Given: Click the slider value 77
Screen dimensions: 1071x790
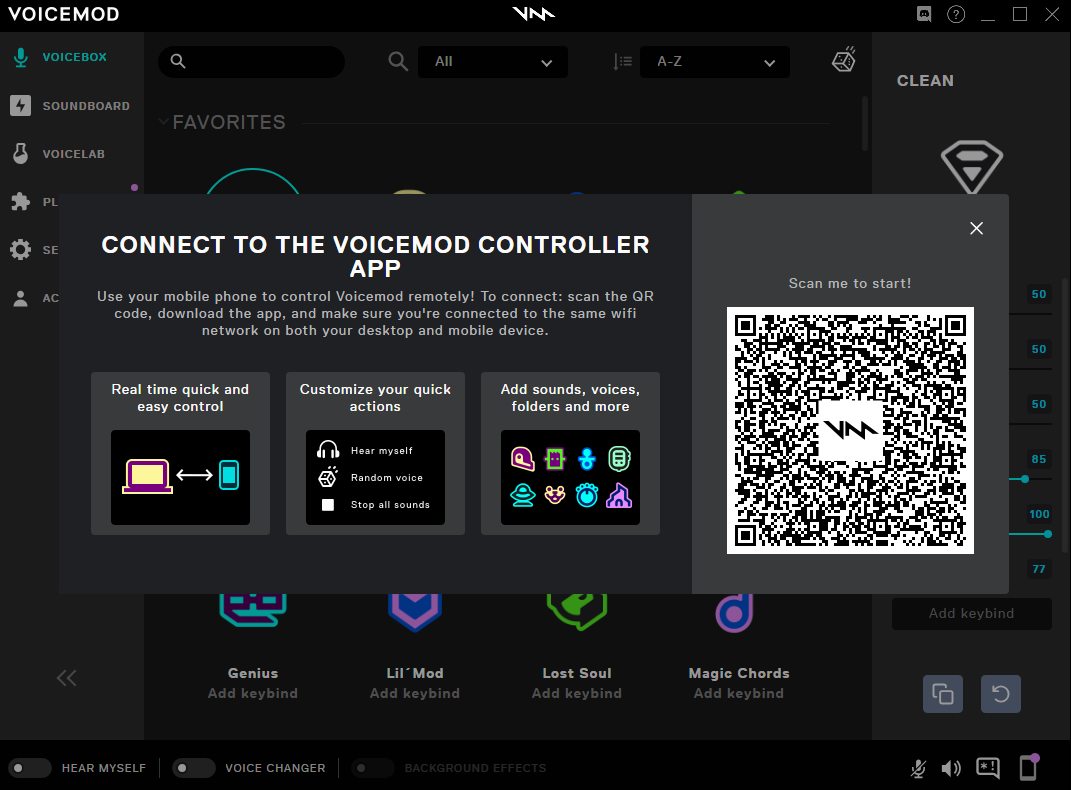Looking at the screenshot, I should pyautogui.click(x=1039, y=569).
